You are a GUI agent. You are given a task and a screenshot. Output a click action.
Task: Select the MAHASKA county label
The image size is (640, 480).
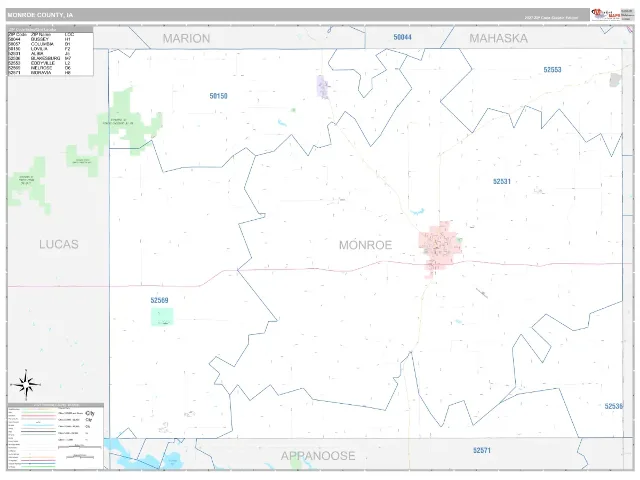pyautogui.click(x=498, y=38)
